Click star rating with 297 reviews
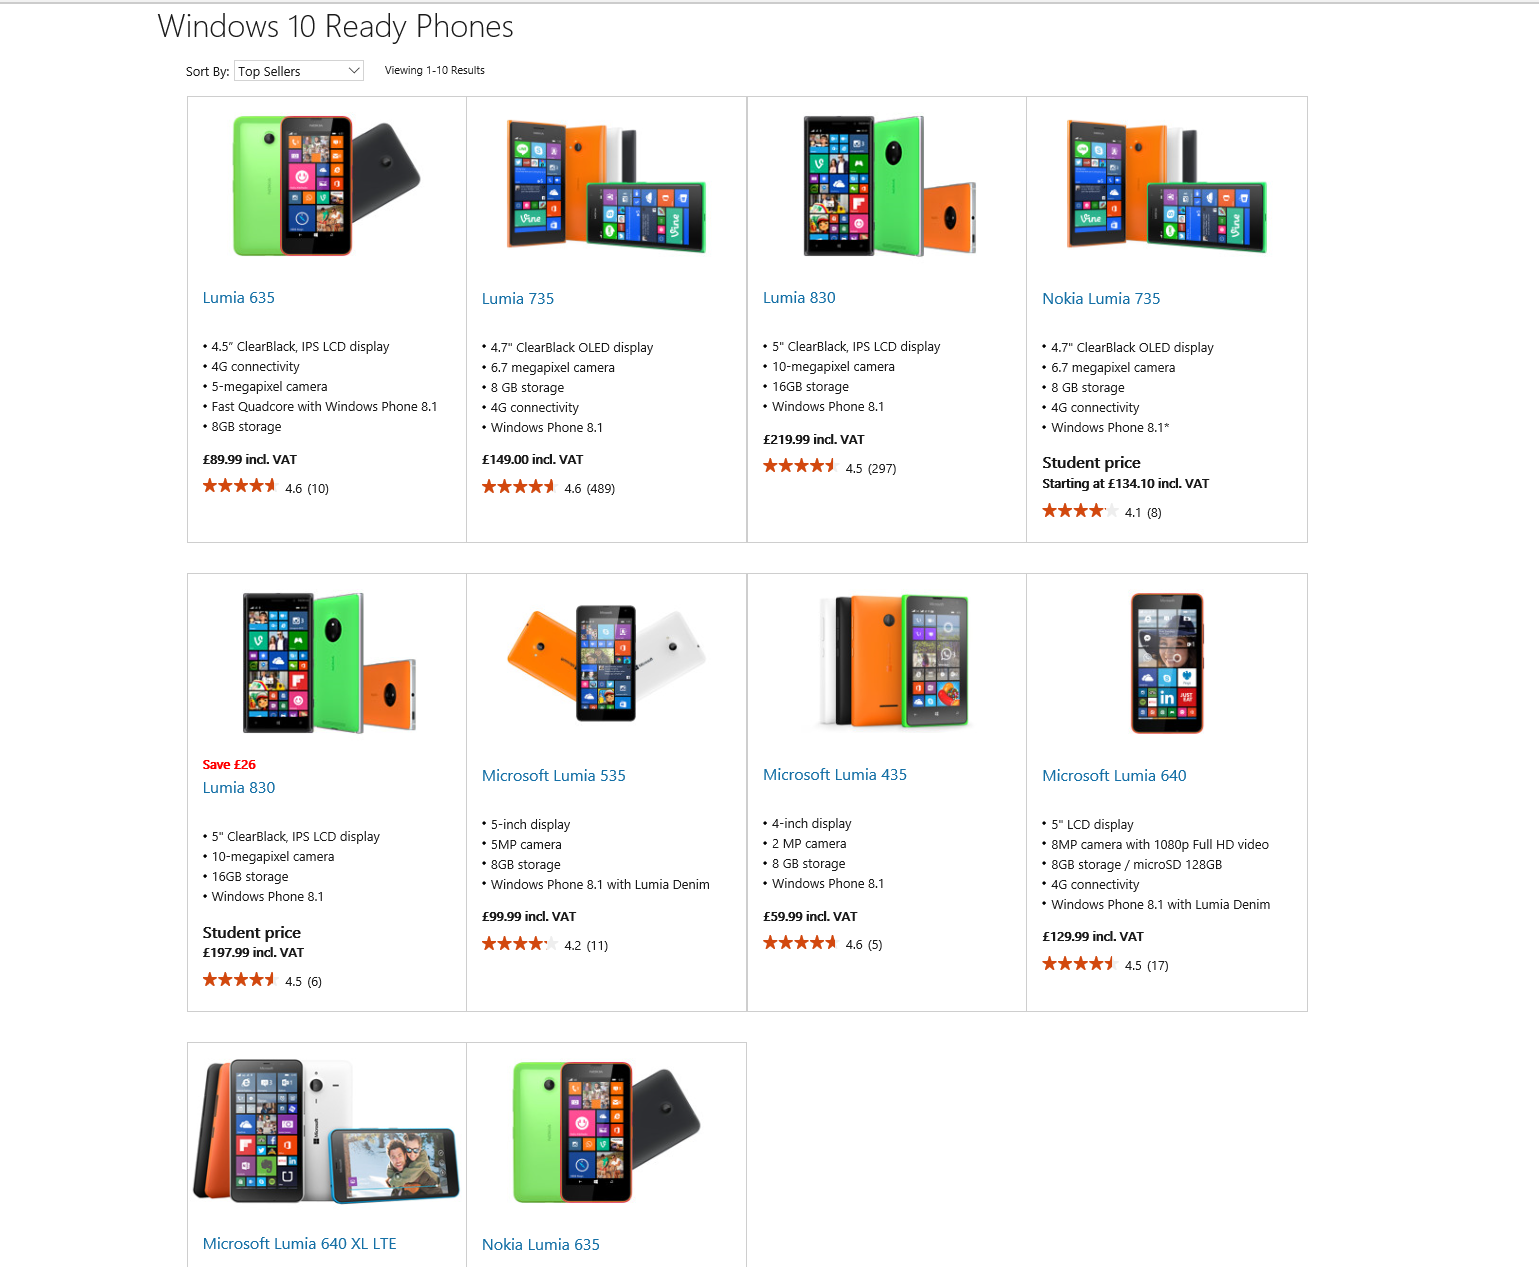The width and height of the screenshot is (1539, 1267). click(x=799, y=466)
